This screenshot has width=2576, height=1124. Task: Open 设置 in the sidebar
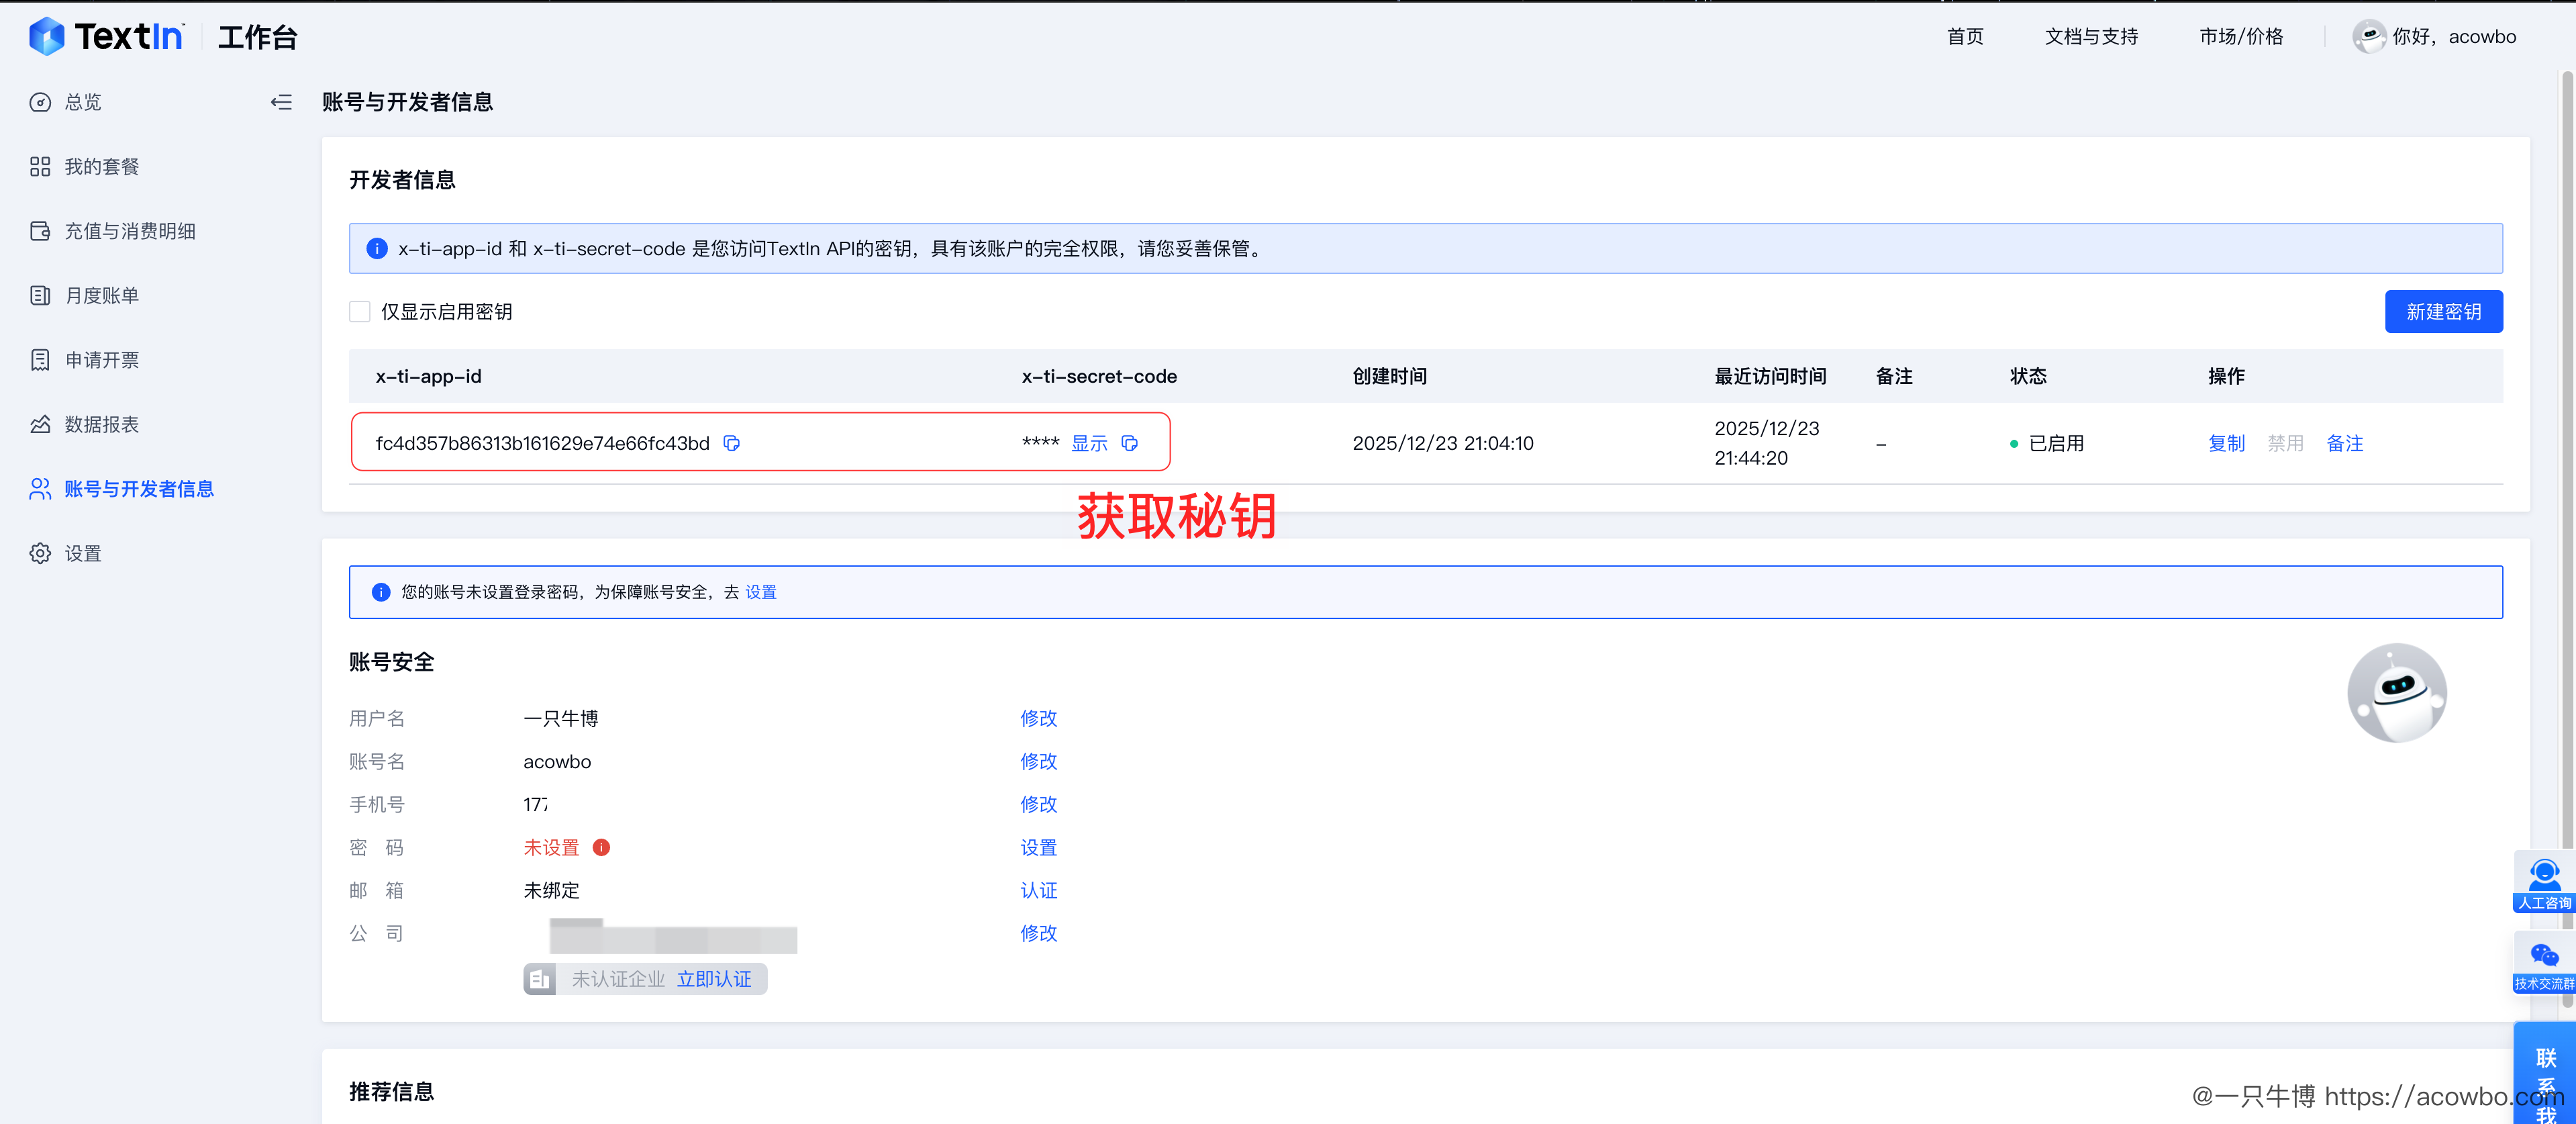click(82, 554)
